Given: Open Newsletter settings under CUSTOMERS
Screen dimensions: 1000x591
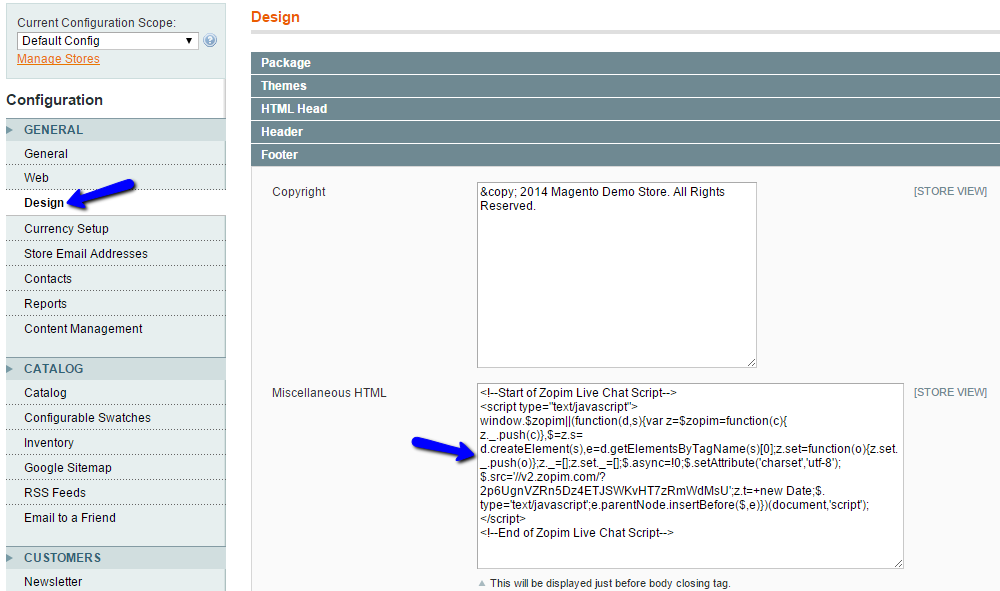Looking at the screenshot, I should 52,581.
